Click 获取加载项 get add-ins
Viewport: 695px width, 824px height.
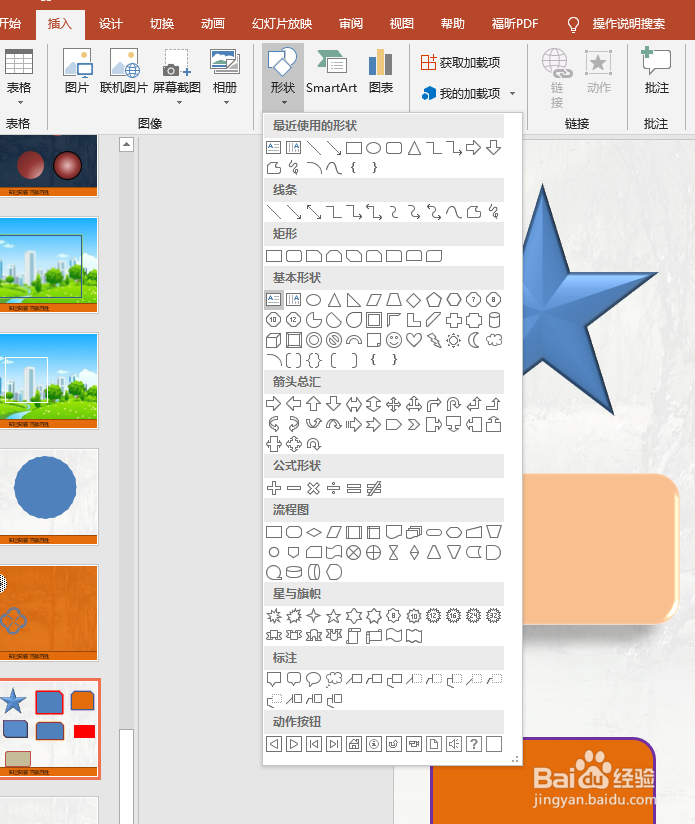pos(461,63)
